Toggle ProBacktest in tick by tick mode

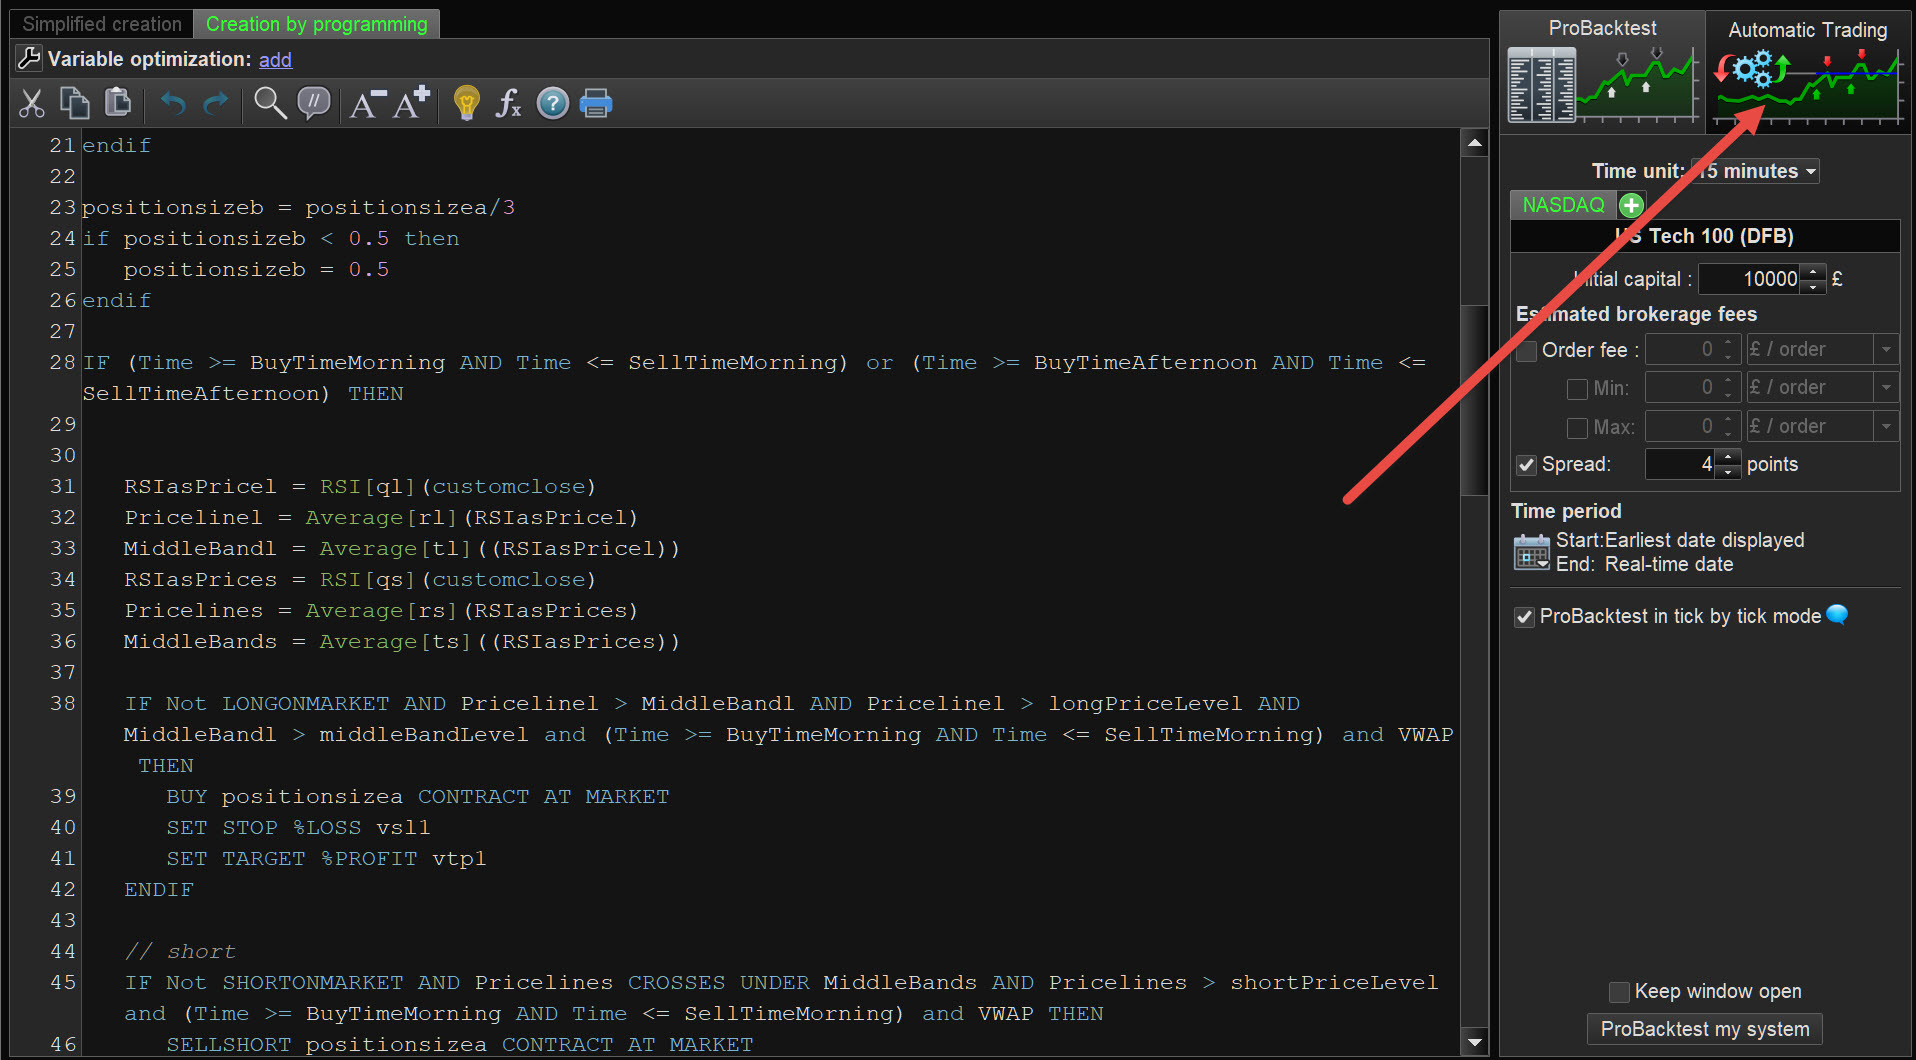[x=1524, y=617]
